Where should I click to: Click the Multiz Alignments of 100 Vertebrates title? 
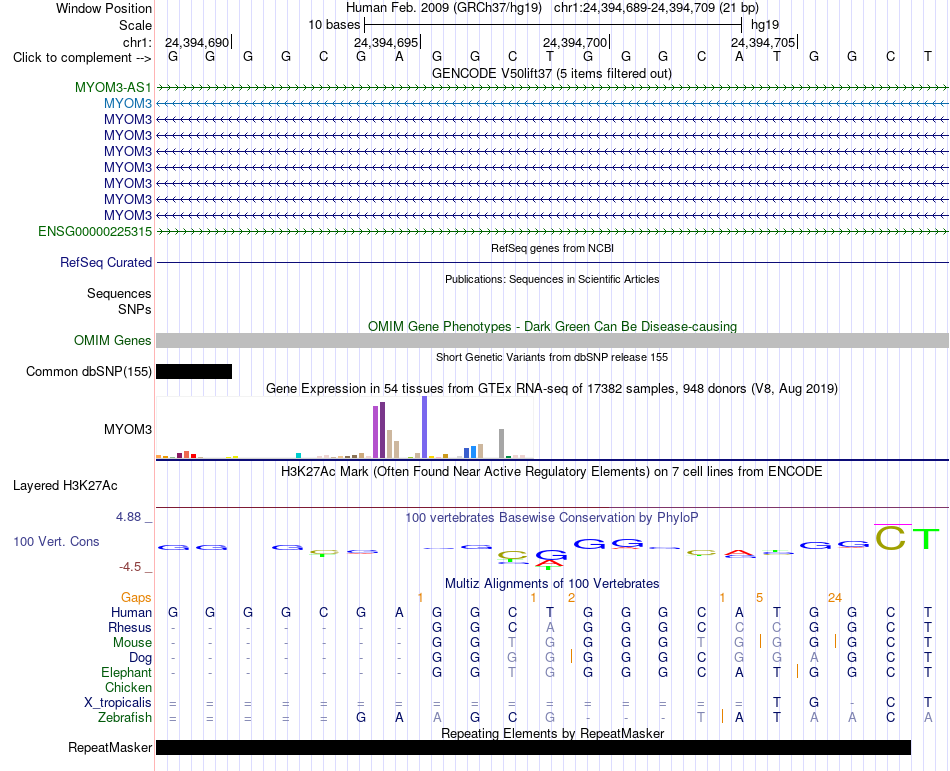(x=552, y=583)
